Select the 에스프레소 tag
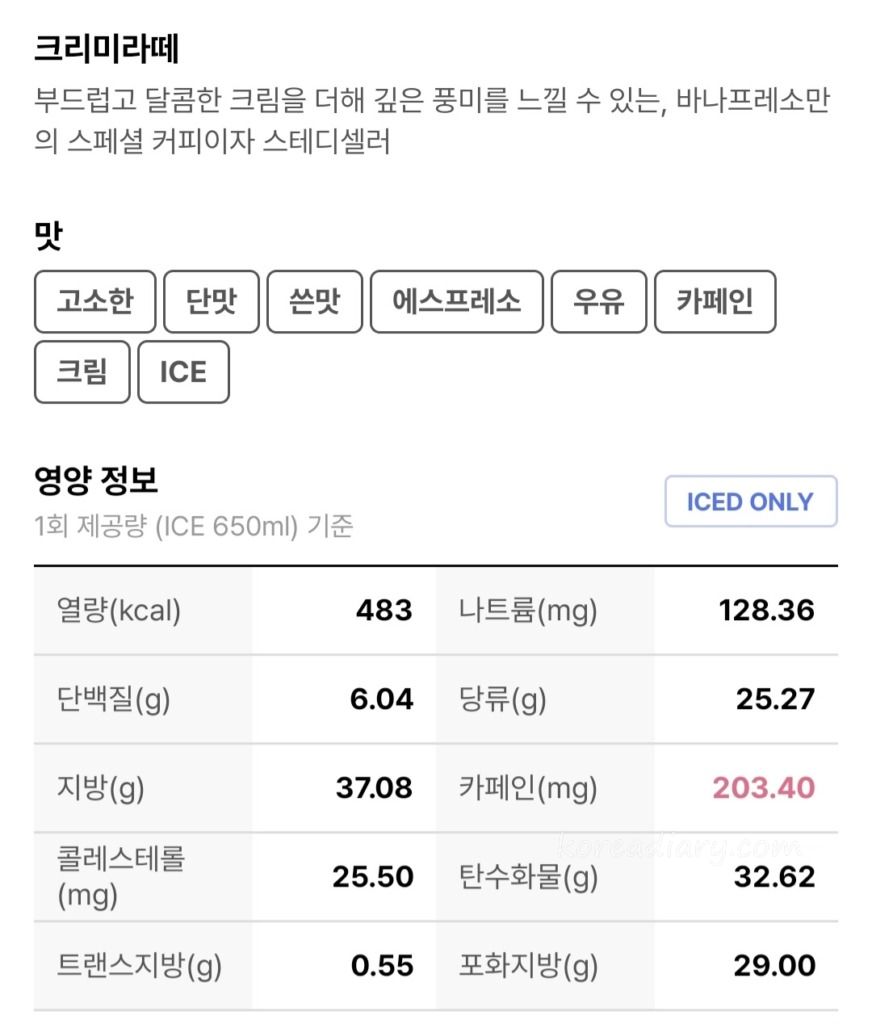The width and height of the screenshot is (872, 1024). [x=457, y=302]
